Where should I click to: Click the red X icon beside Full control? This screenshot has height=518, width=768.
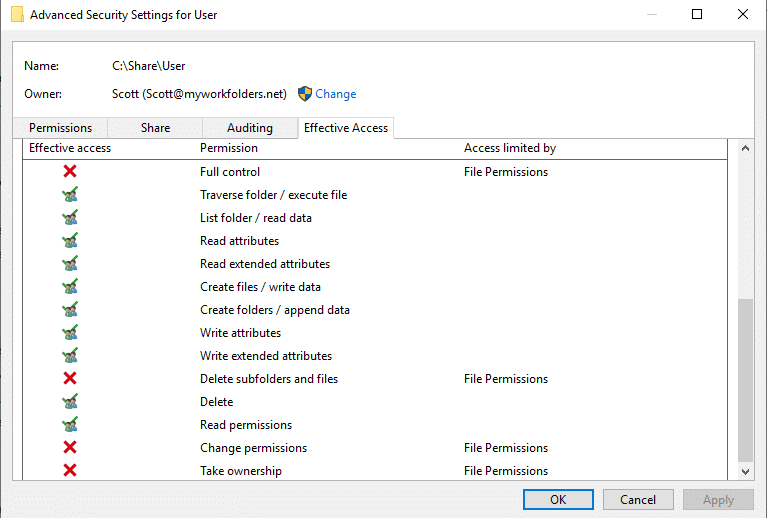(70, 172)
